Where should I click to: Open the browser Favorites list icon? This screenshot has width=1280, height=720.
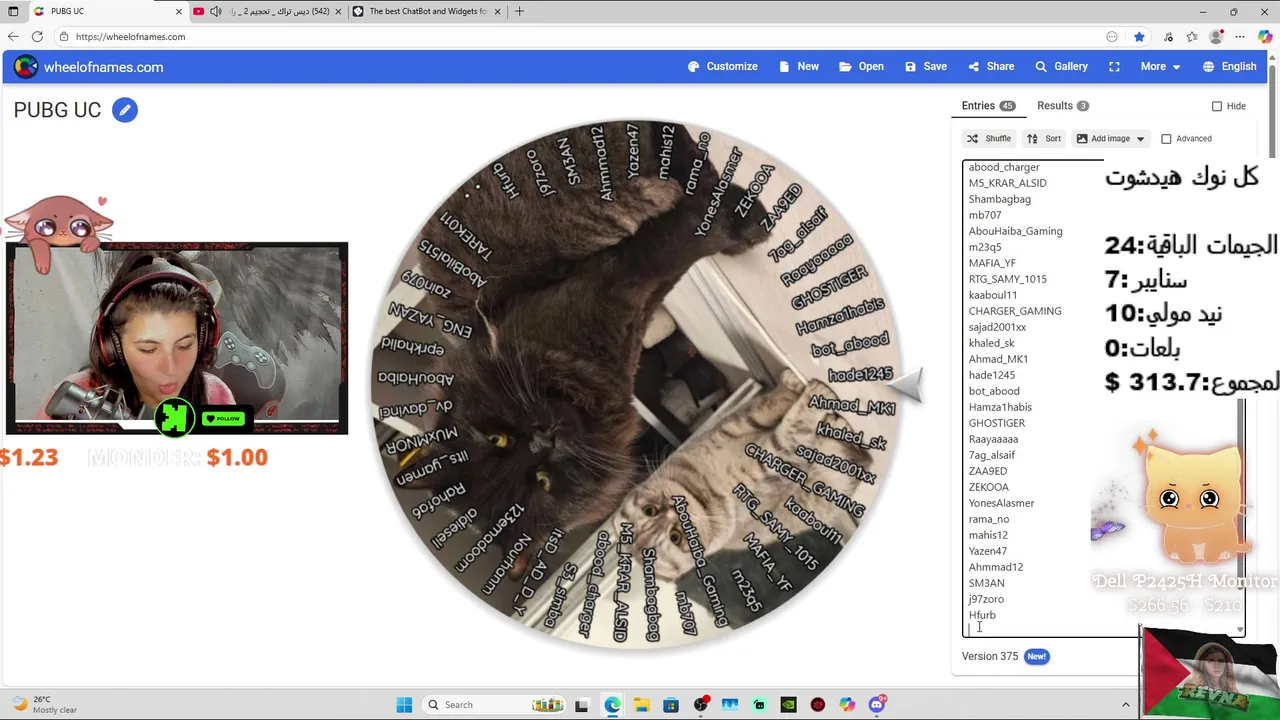(x=1192, y=37)
